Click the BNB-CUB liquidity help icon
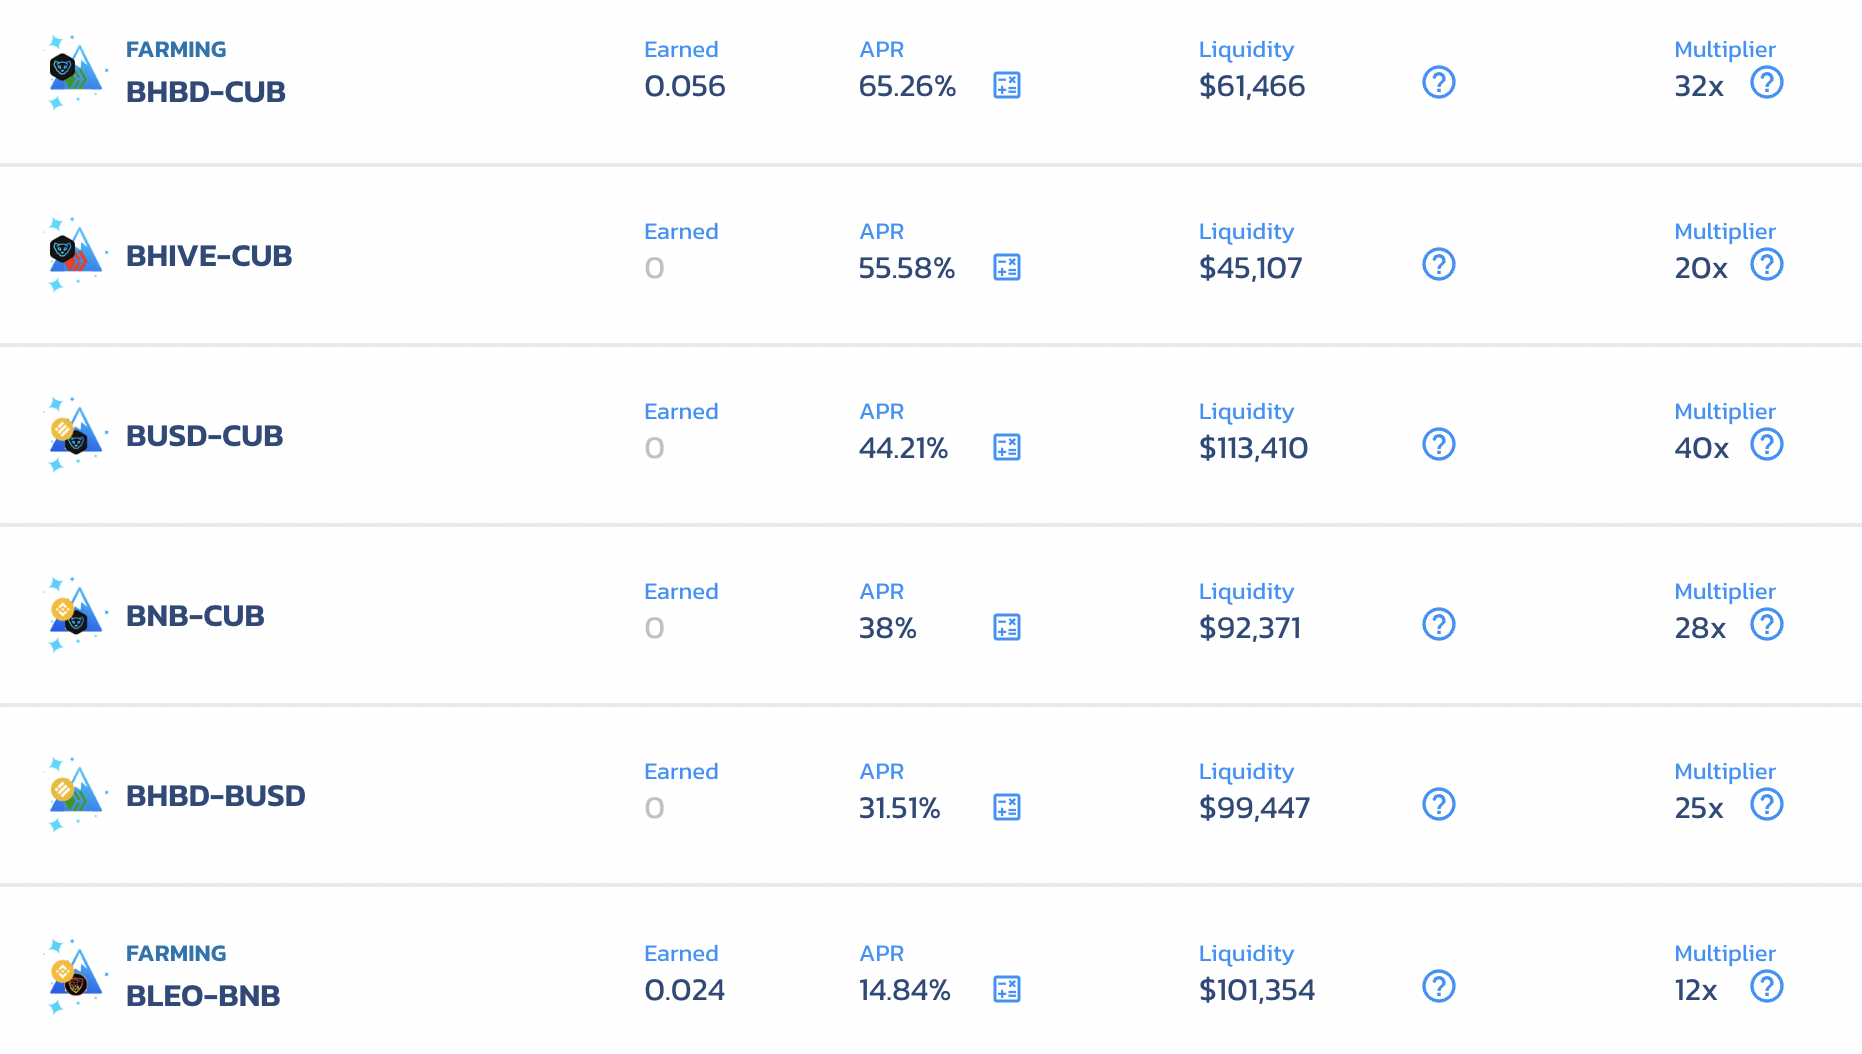Screen dimensions: 1862x1054 coord(1438,624)
